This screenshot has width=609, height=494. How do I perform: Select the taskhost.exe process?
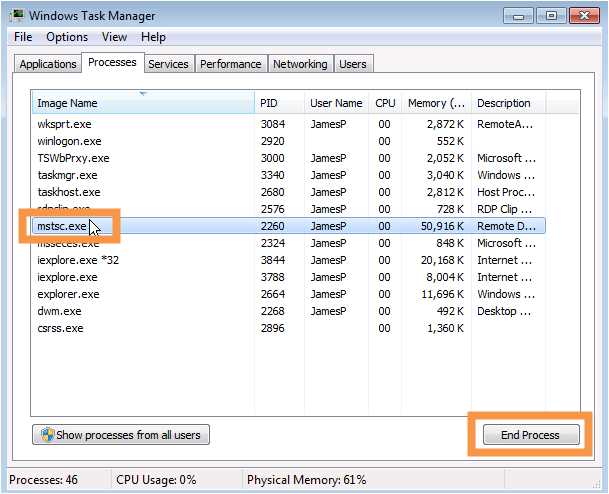289,192
